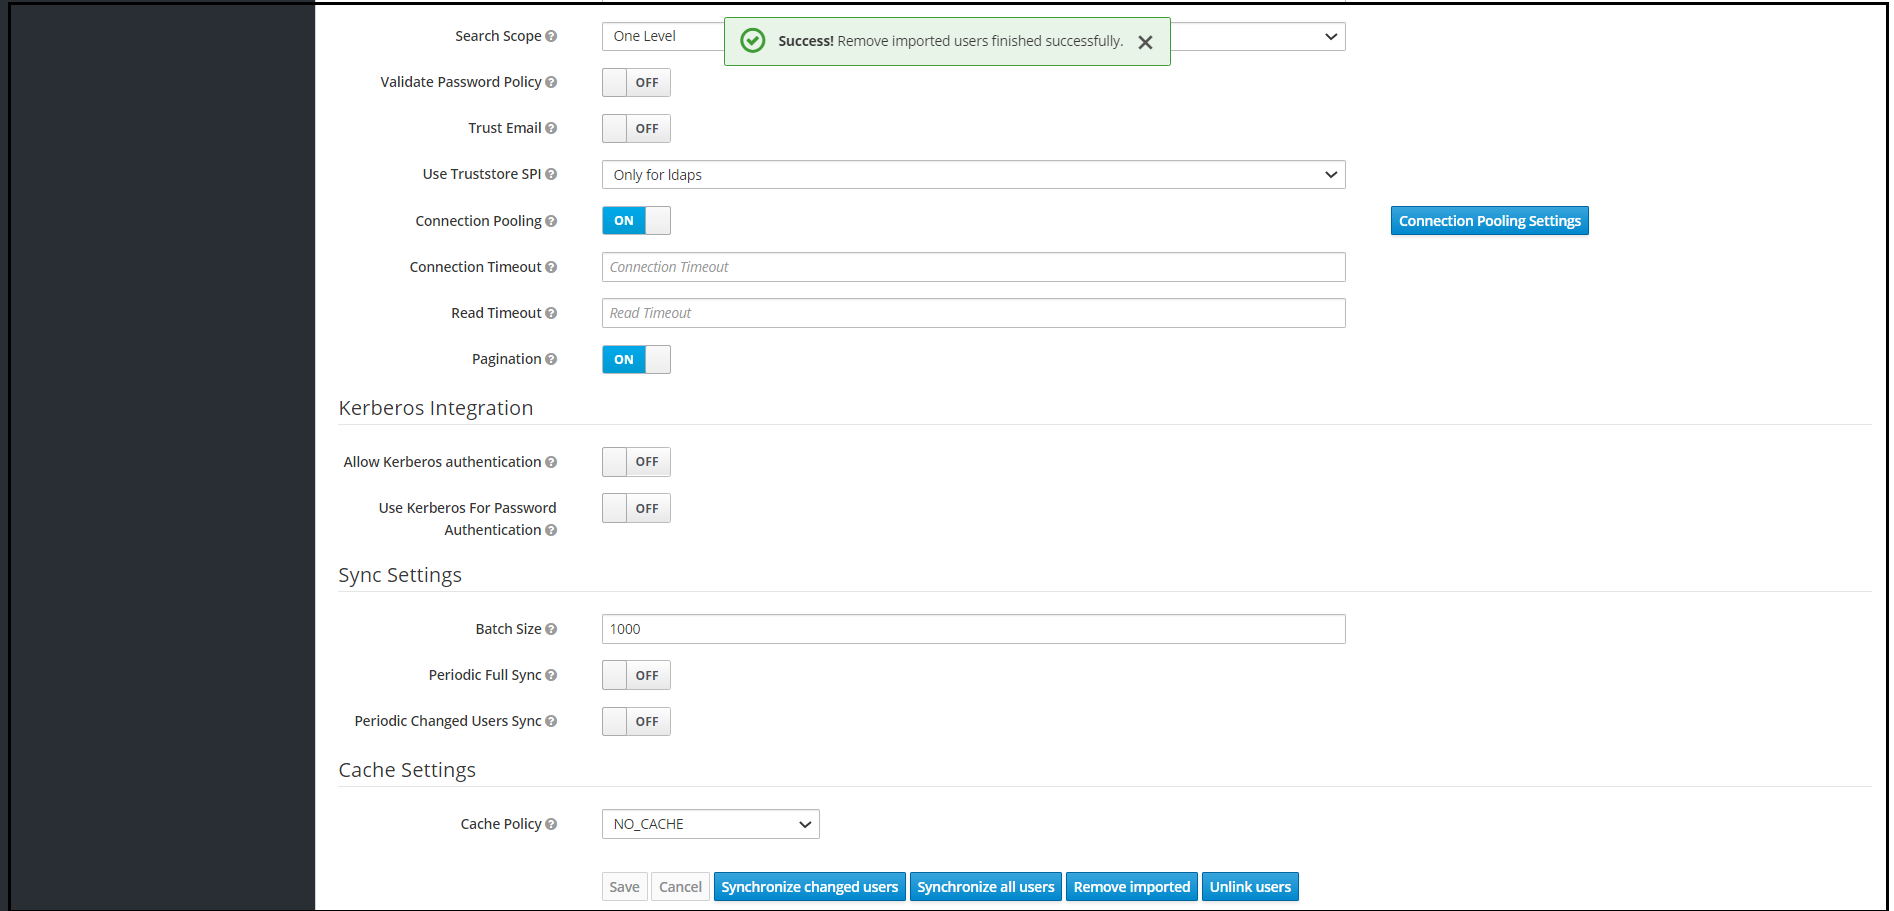Click Allow Kerberos authentication help icon
The image size is (1894, 911).
pyautogui.click(x=551, y=462)
